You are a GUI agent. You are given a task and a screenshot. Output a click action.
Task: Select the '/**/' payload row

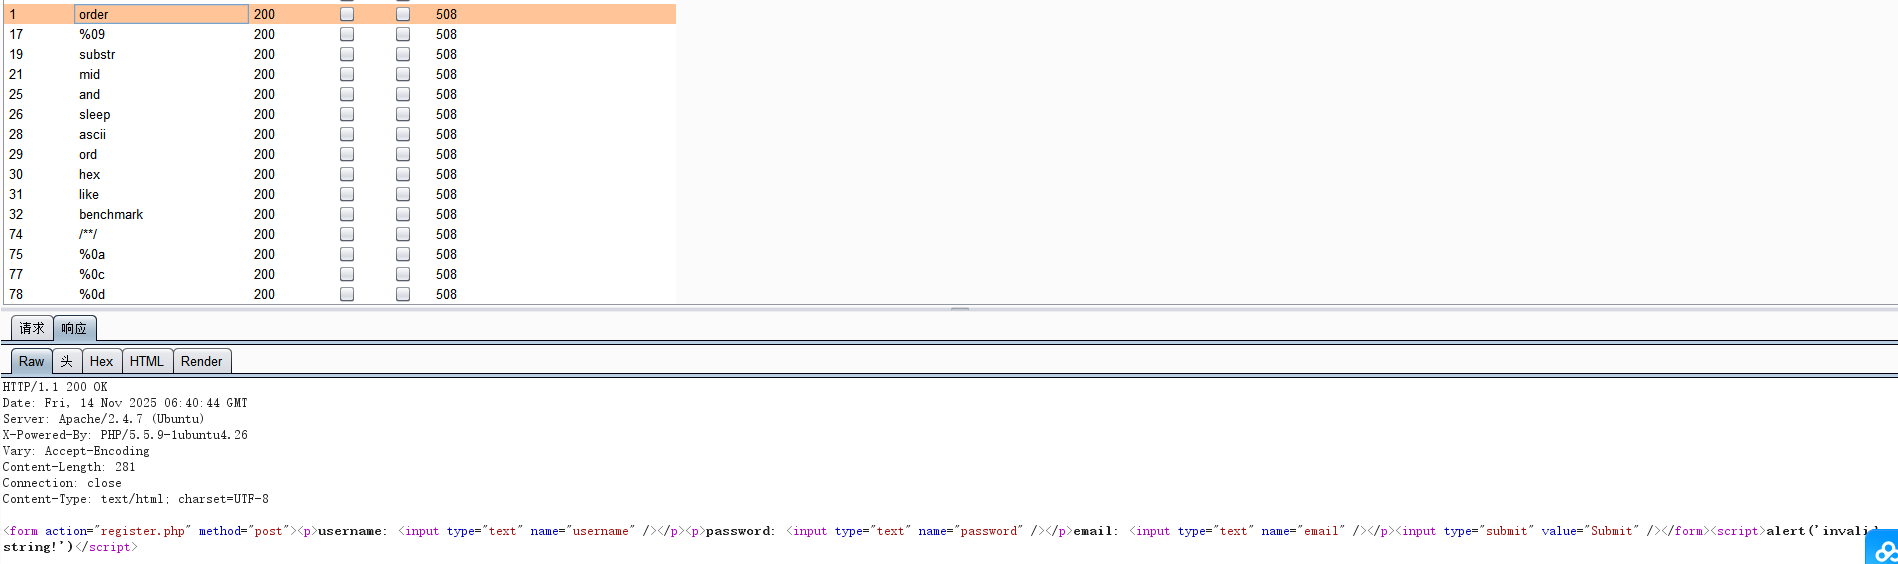88,234
